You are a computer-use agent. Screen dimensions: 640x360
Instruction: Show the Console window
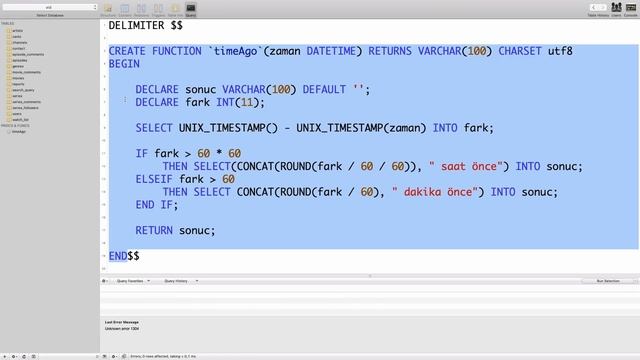coord(631,9)
